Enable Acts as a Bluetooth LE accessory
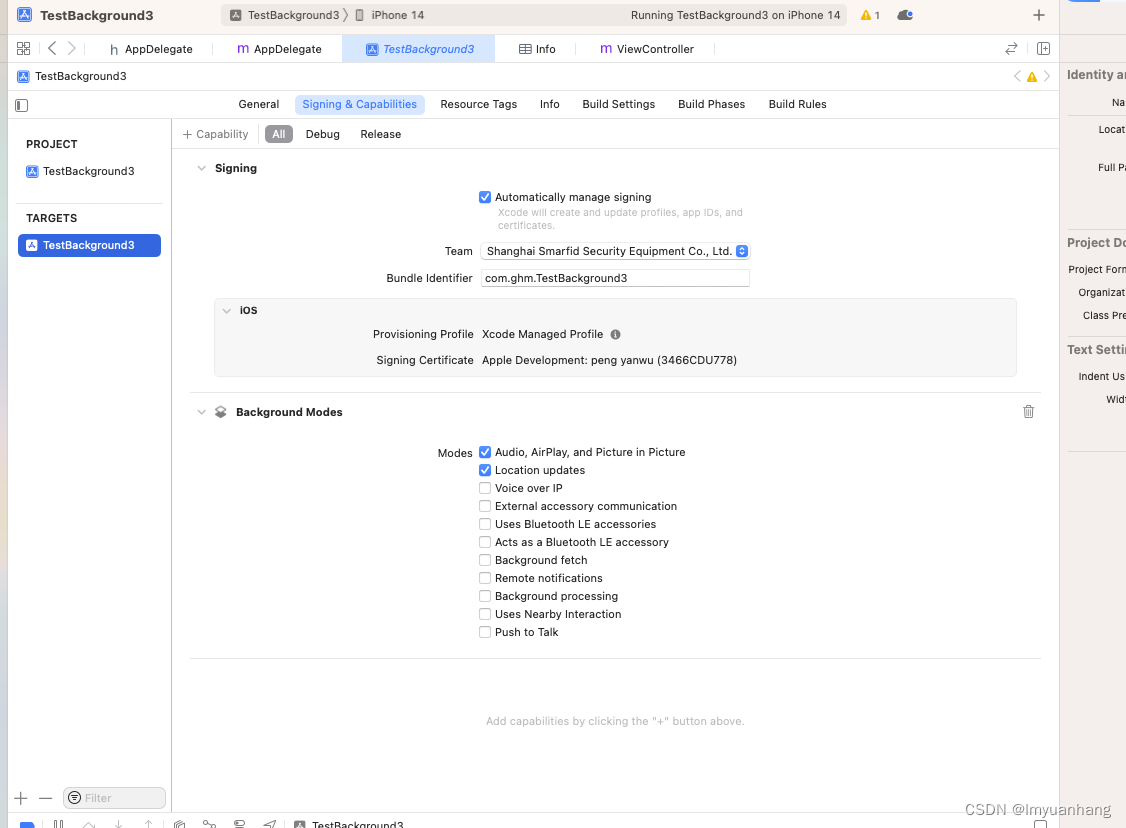Viewport: 1126px width, 828px height. click(485, 541)
